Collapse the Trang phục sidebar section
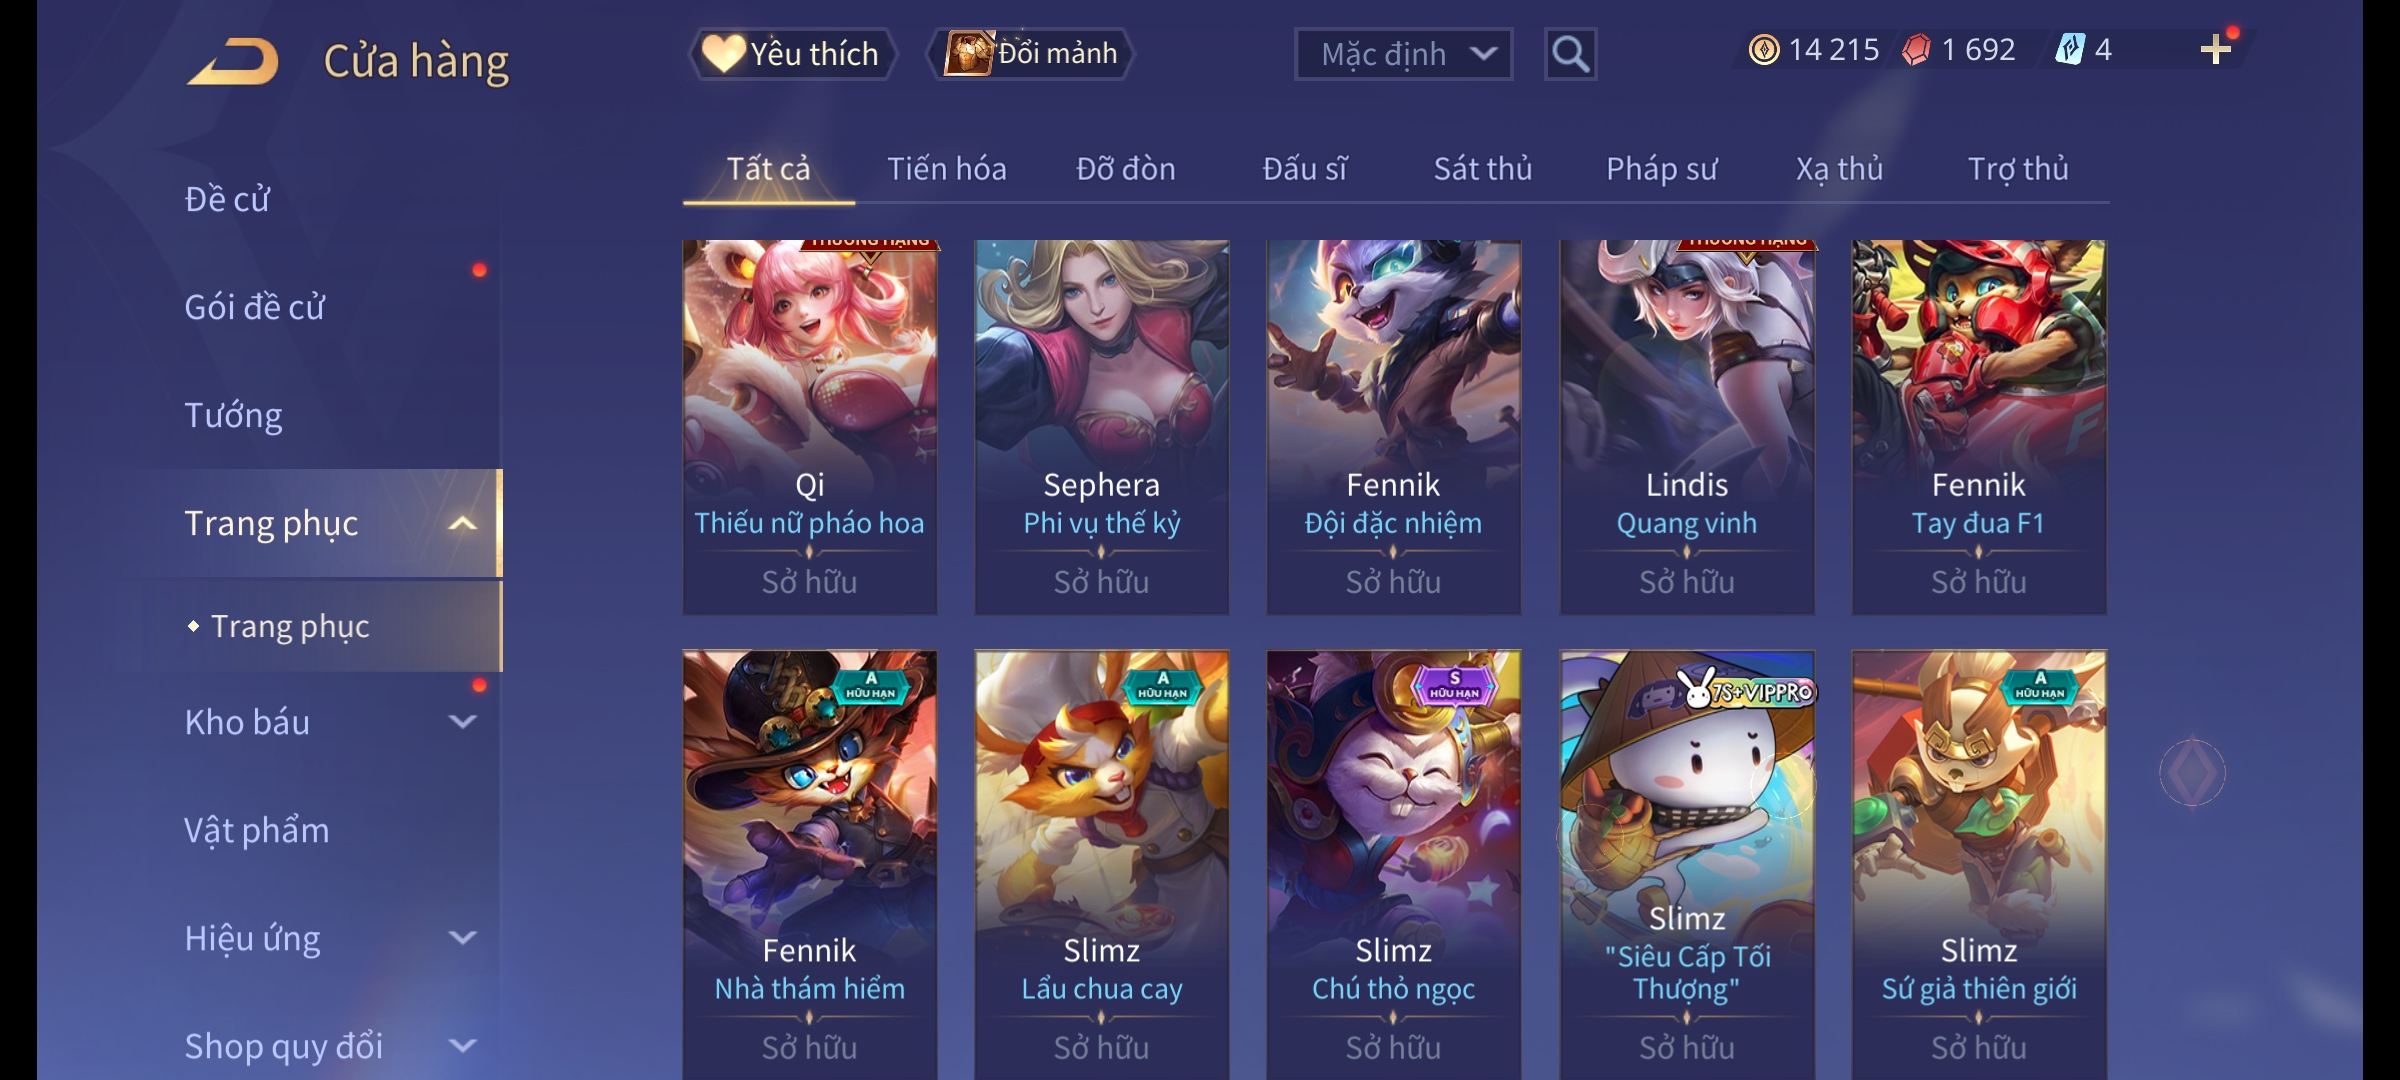The width and height of the screenshot is (2400, 1080). pyautogui.click(x=462, y=523)
